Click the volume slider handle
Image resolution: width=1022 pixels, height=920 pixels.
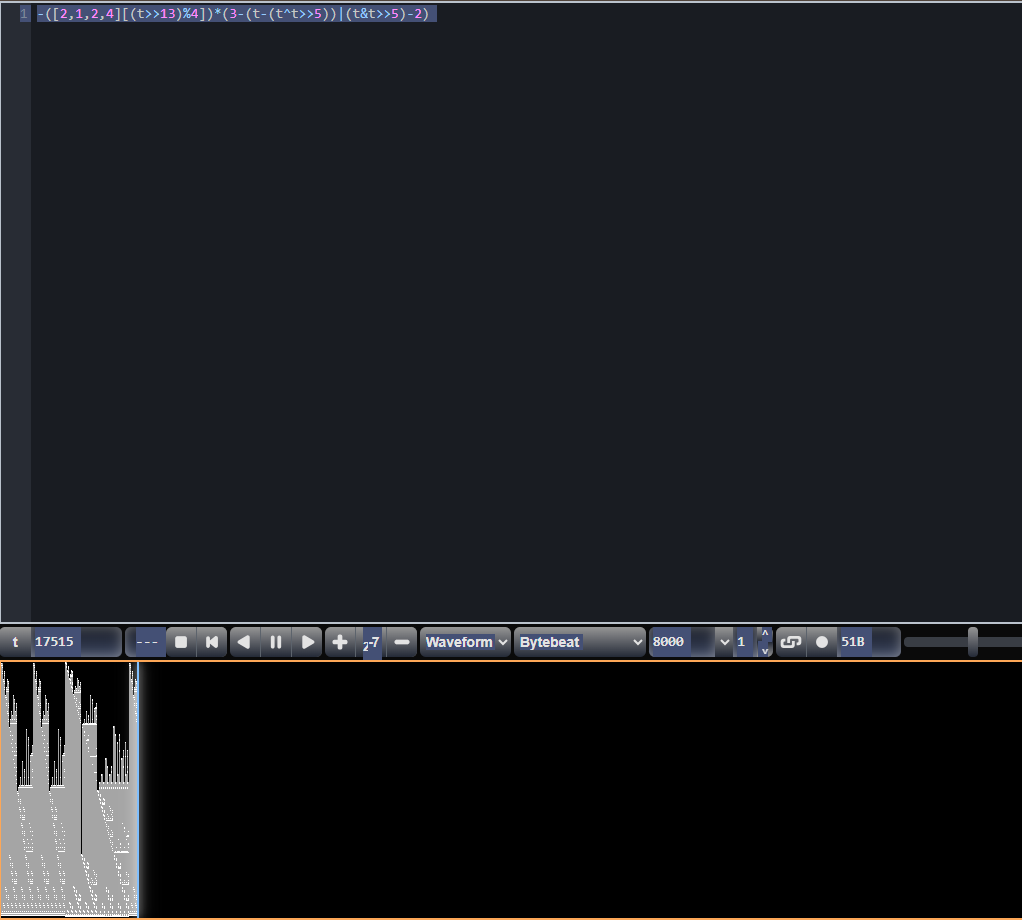click(972, 642)
